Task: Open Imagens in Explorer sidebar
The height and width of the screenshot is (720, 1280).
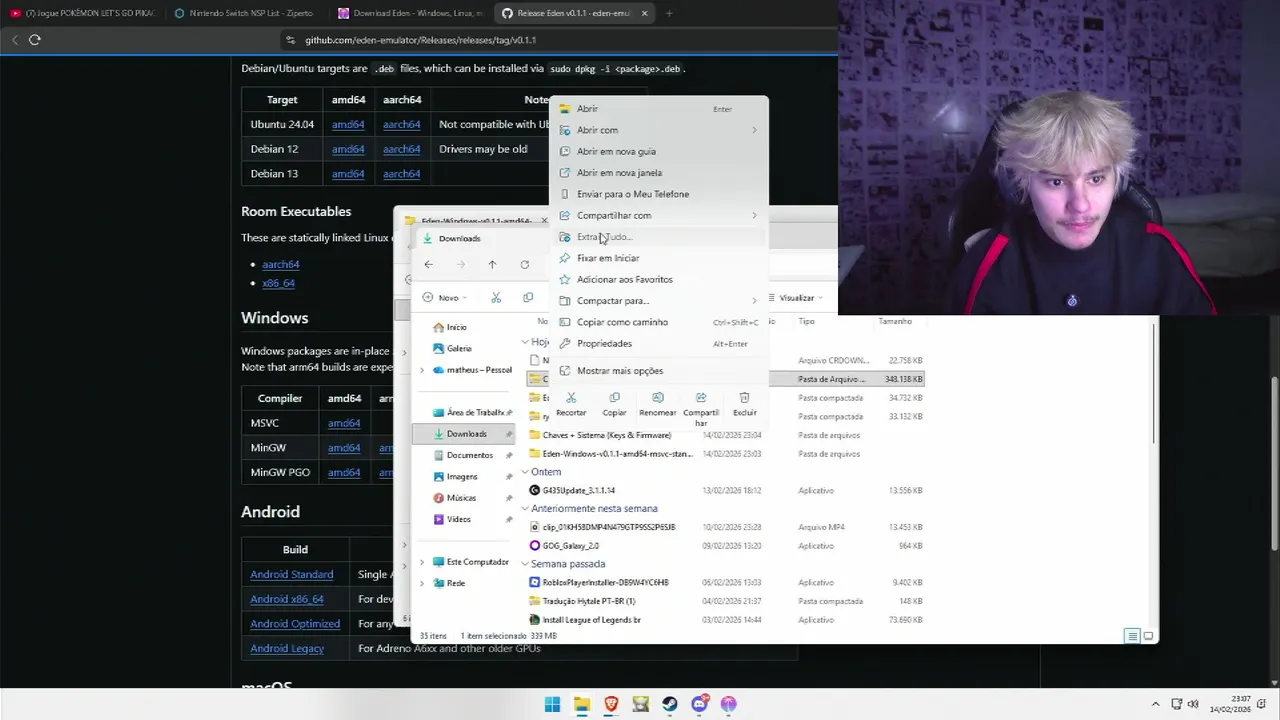Action: click(455, 477)
